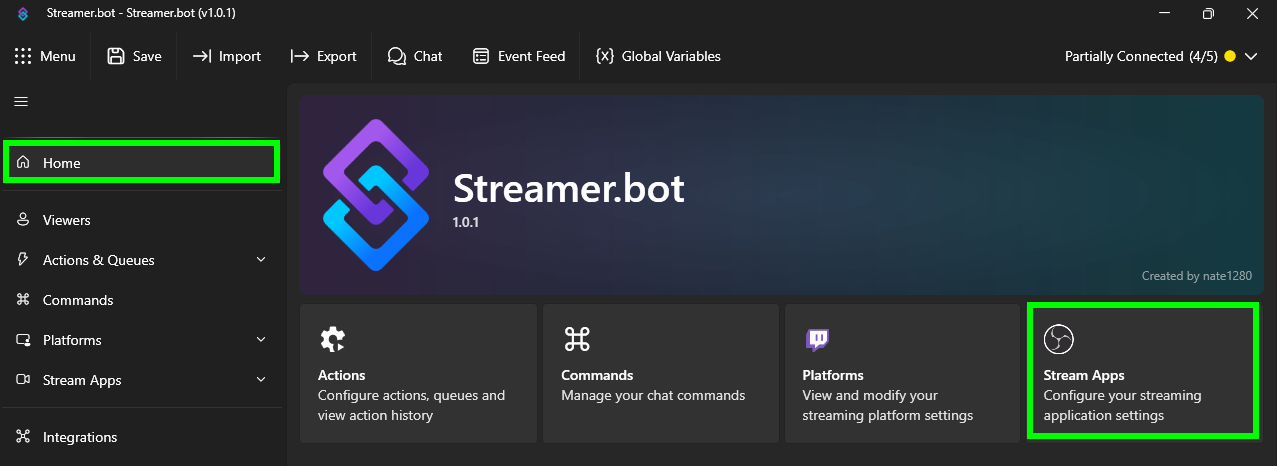Click the Chat bubble icon in toolbar
The image size is (1277, 466).
[x=397, y=56]
